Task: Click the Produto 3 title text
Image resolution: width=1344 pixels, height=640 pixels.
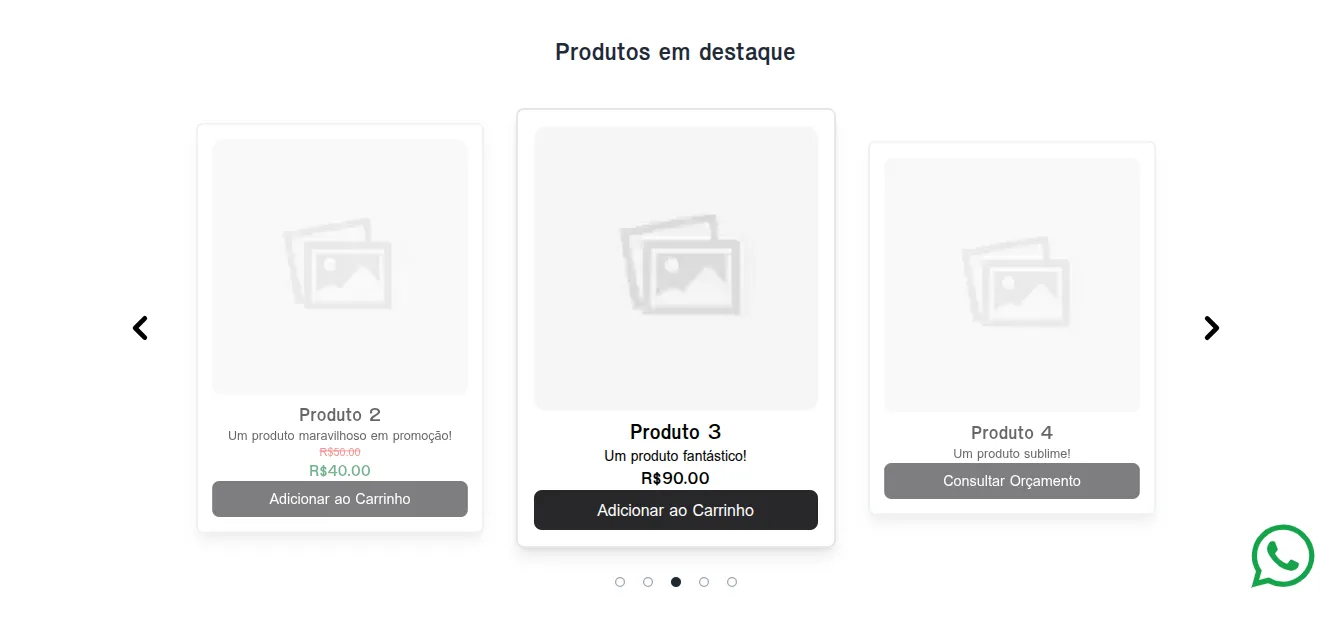Action: pyautogui.click(x=676, y=432)
